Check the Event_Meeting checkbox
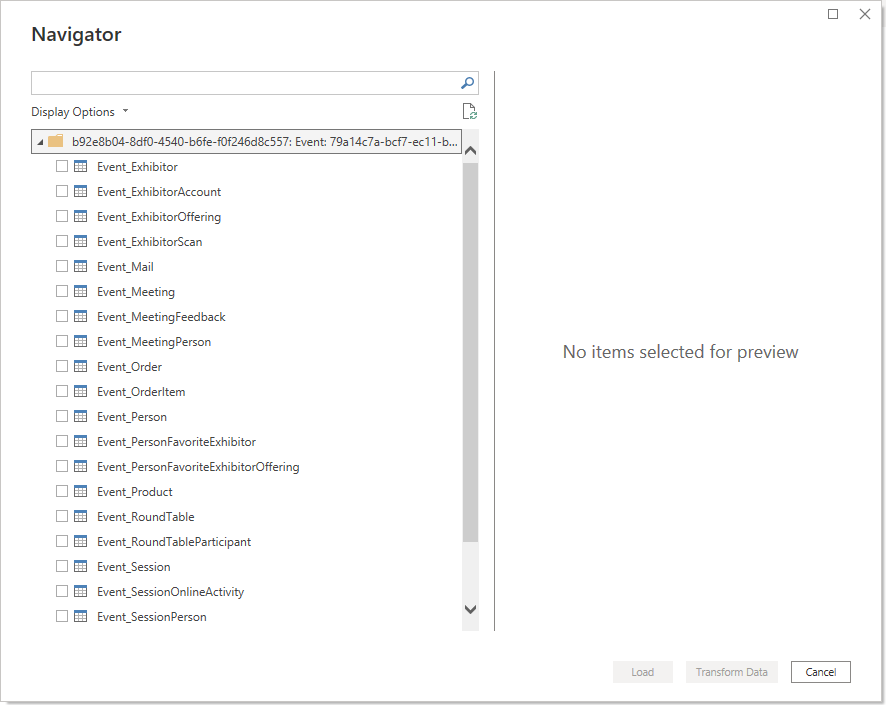Viewport: 886px width, 705px height. click(62, 291)
